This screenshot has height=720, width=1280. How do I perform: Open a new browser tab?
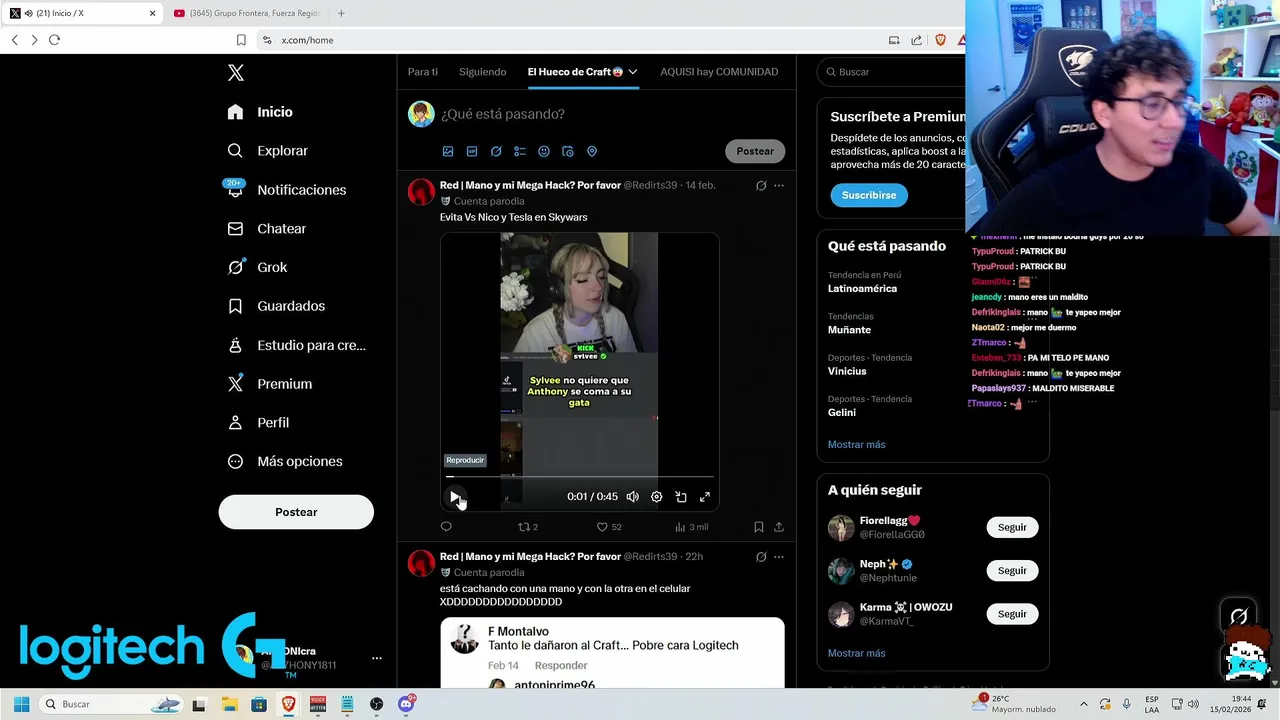point(341,13)
